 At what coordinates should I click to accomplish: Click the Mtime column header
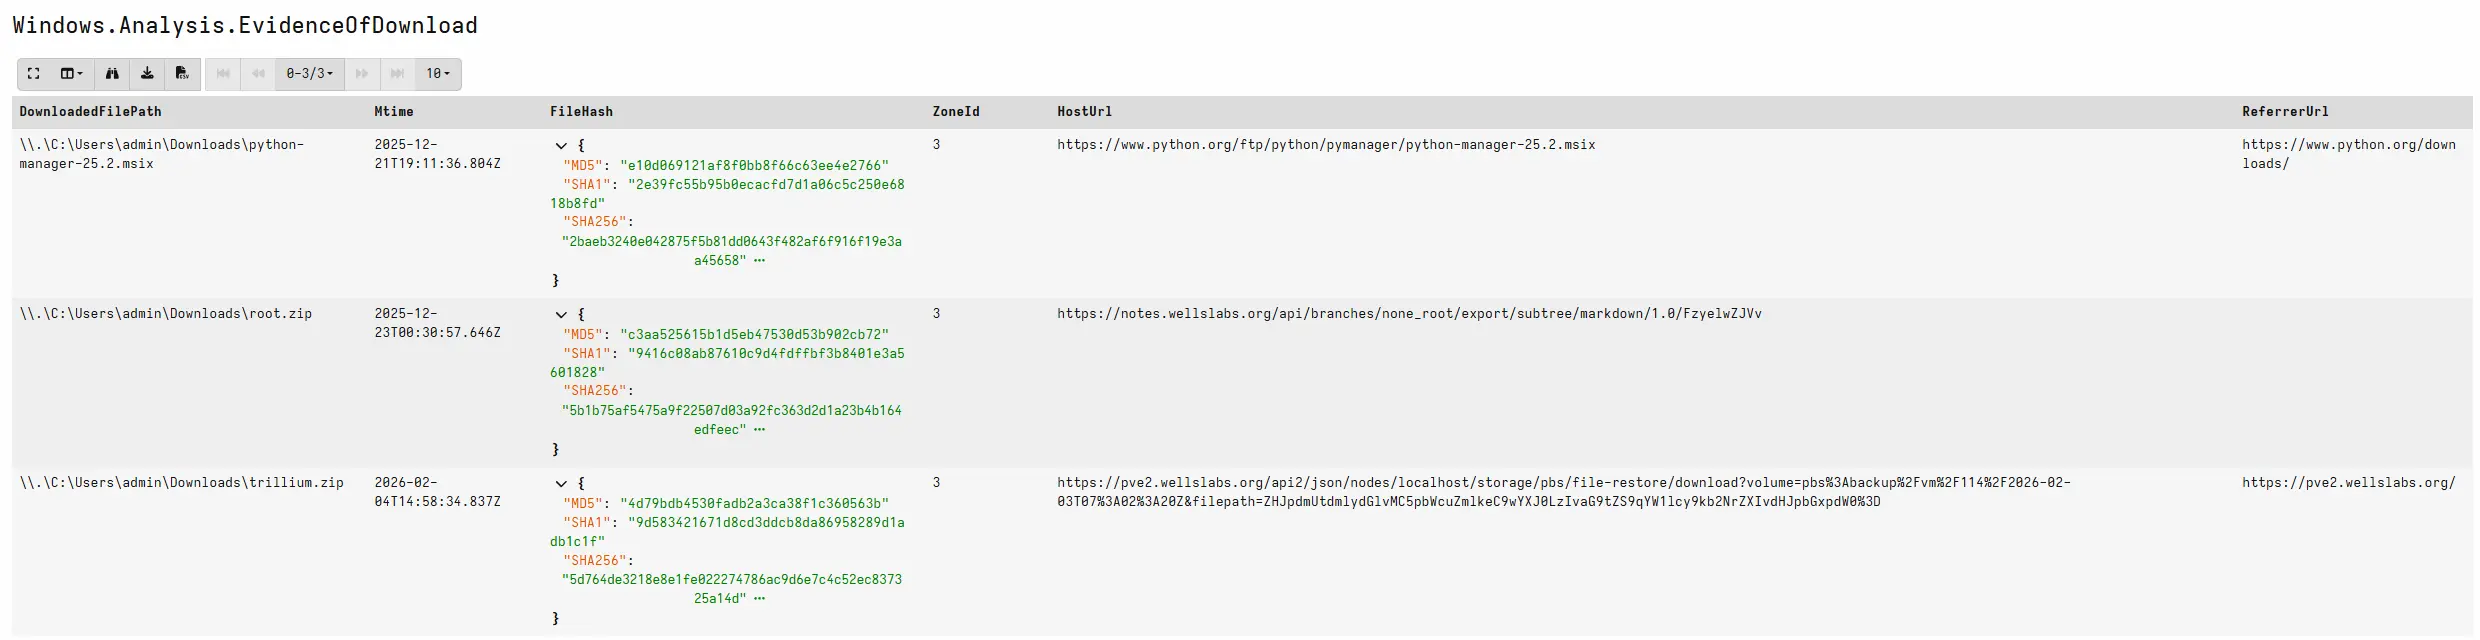[x=394, y=112]
